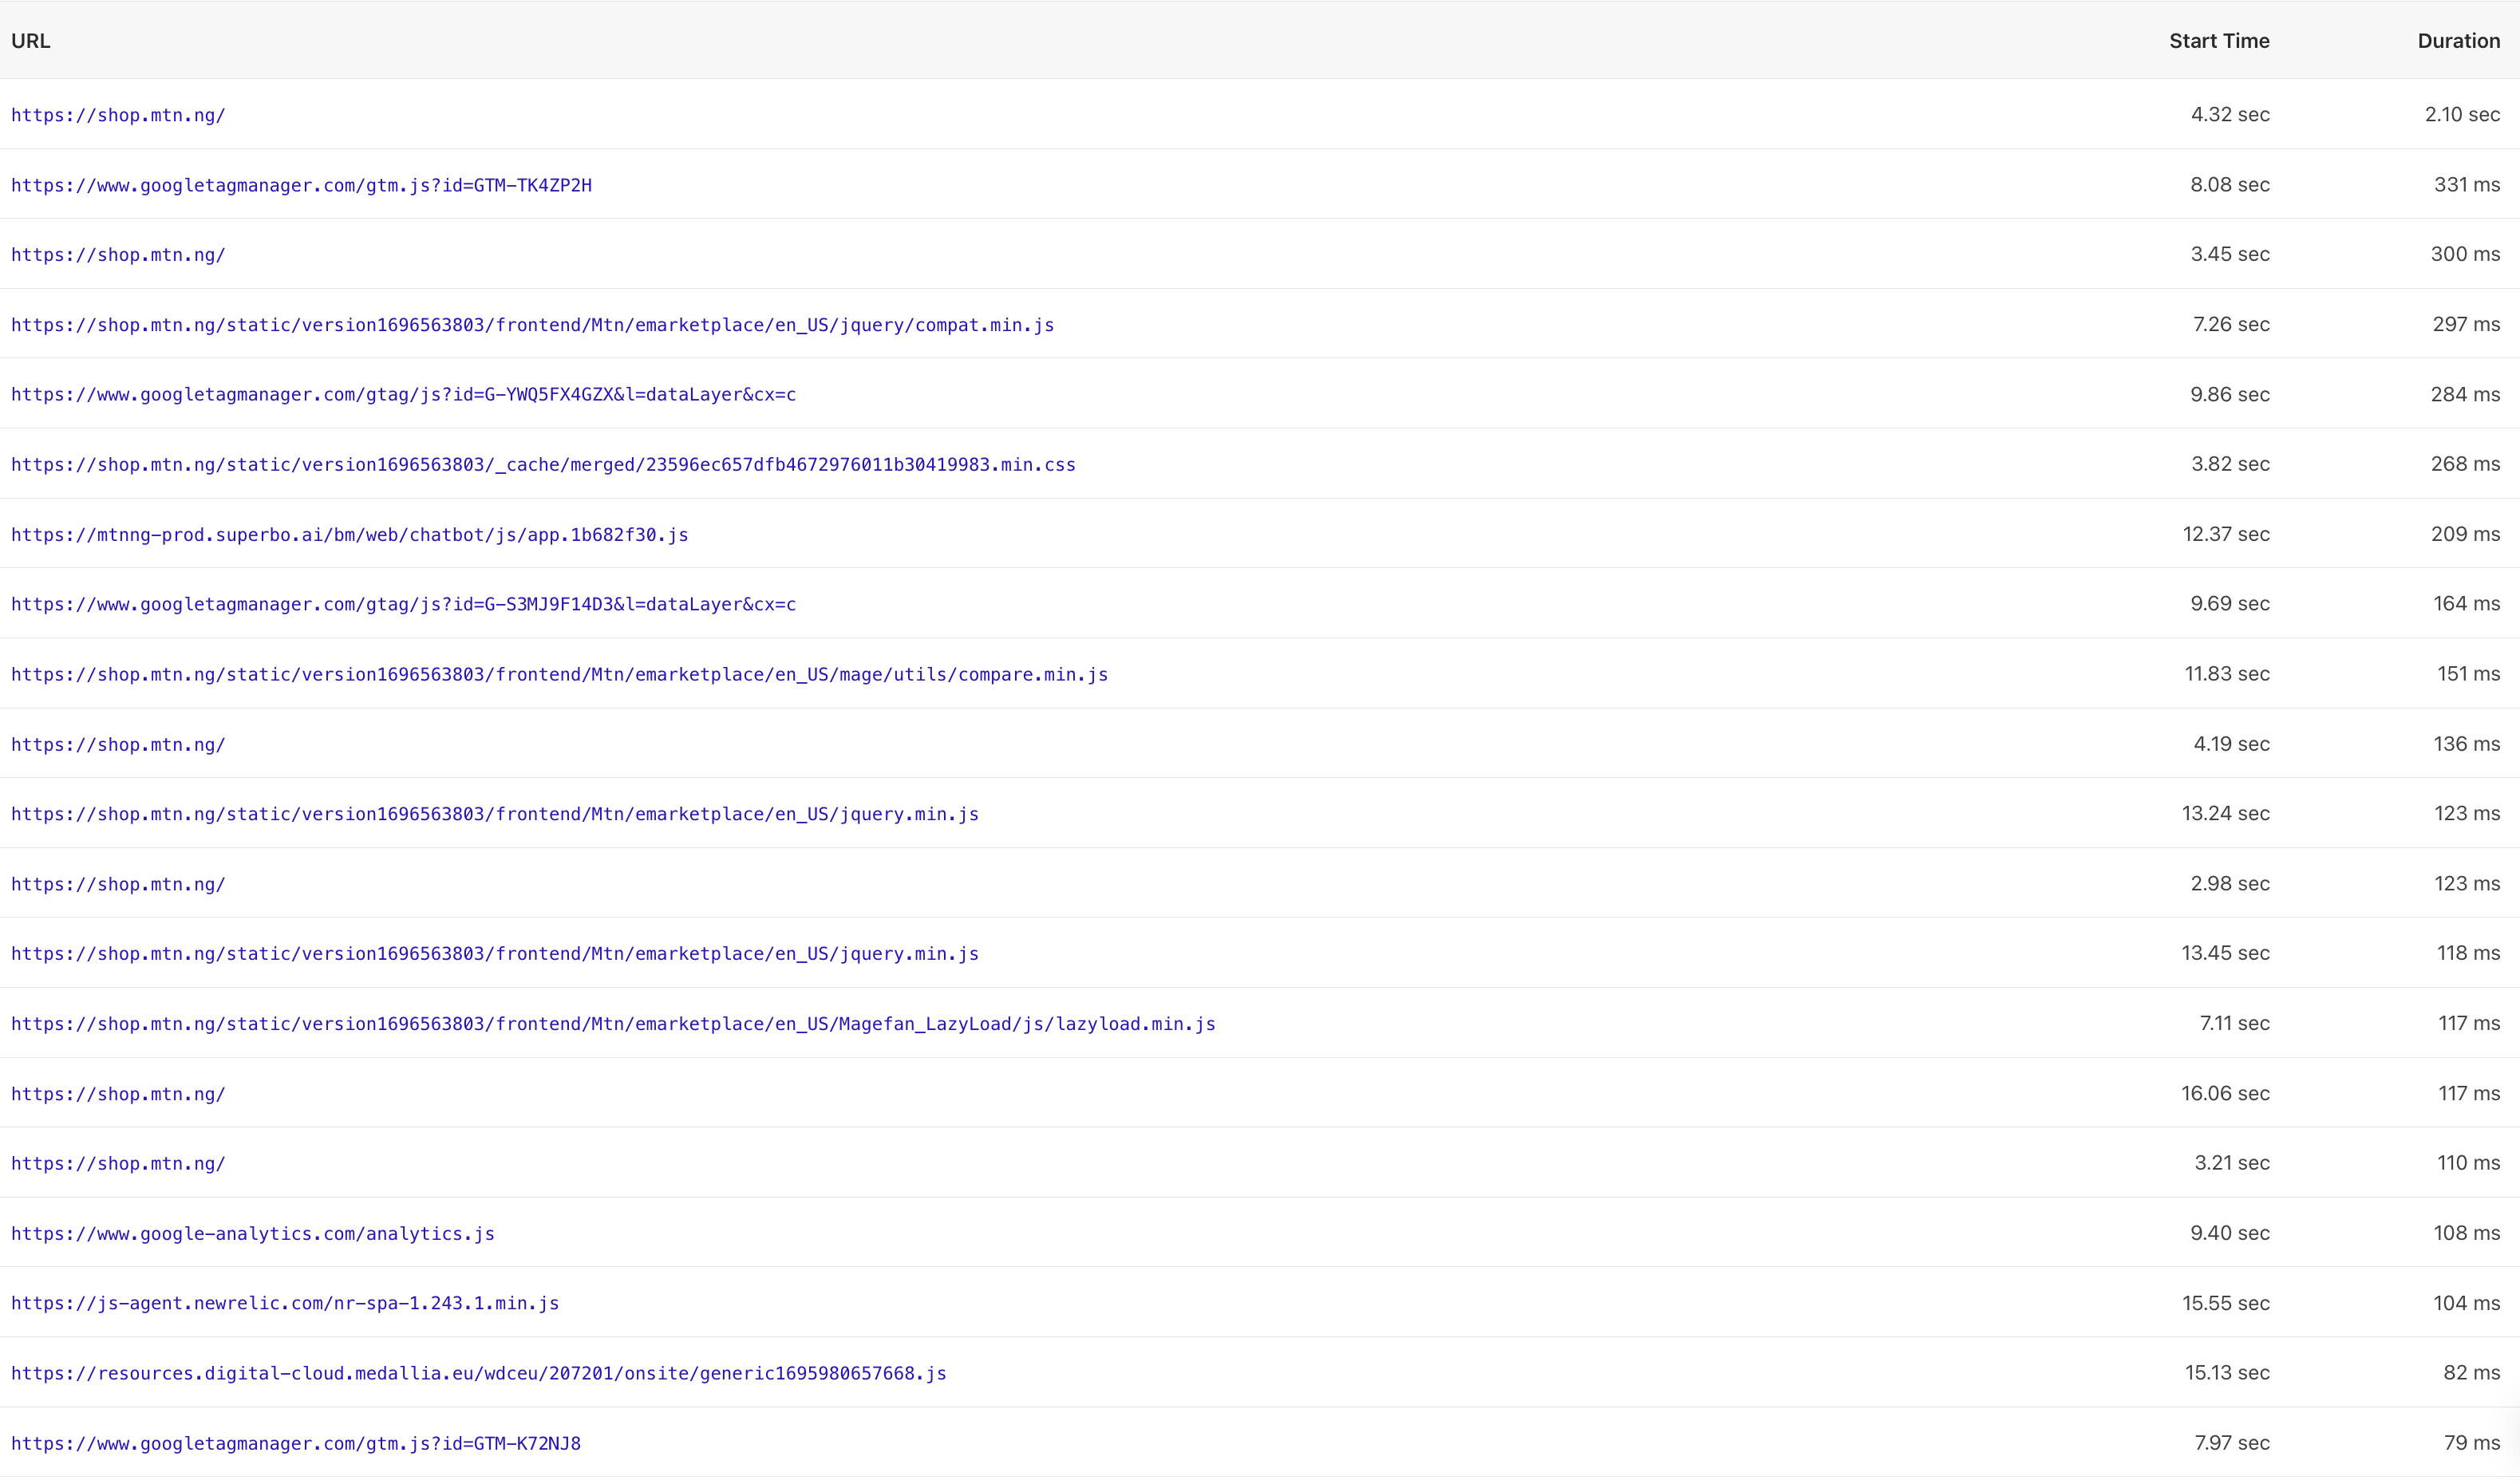Viewport: 2520px width, 1484px height.
Task: Open shop.mtn.ng link starting at 2.98 sec
Action: pos(118,884)
